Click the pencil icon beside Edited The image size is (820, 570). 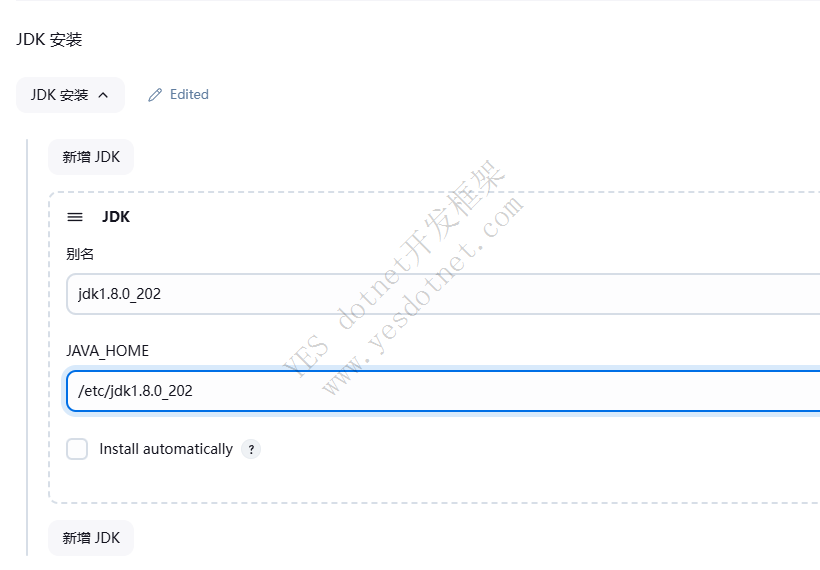[x=155, y=95]
